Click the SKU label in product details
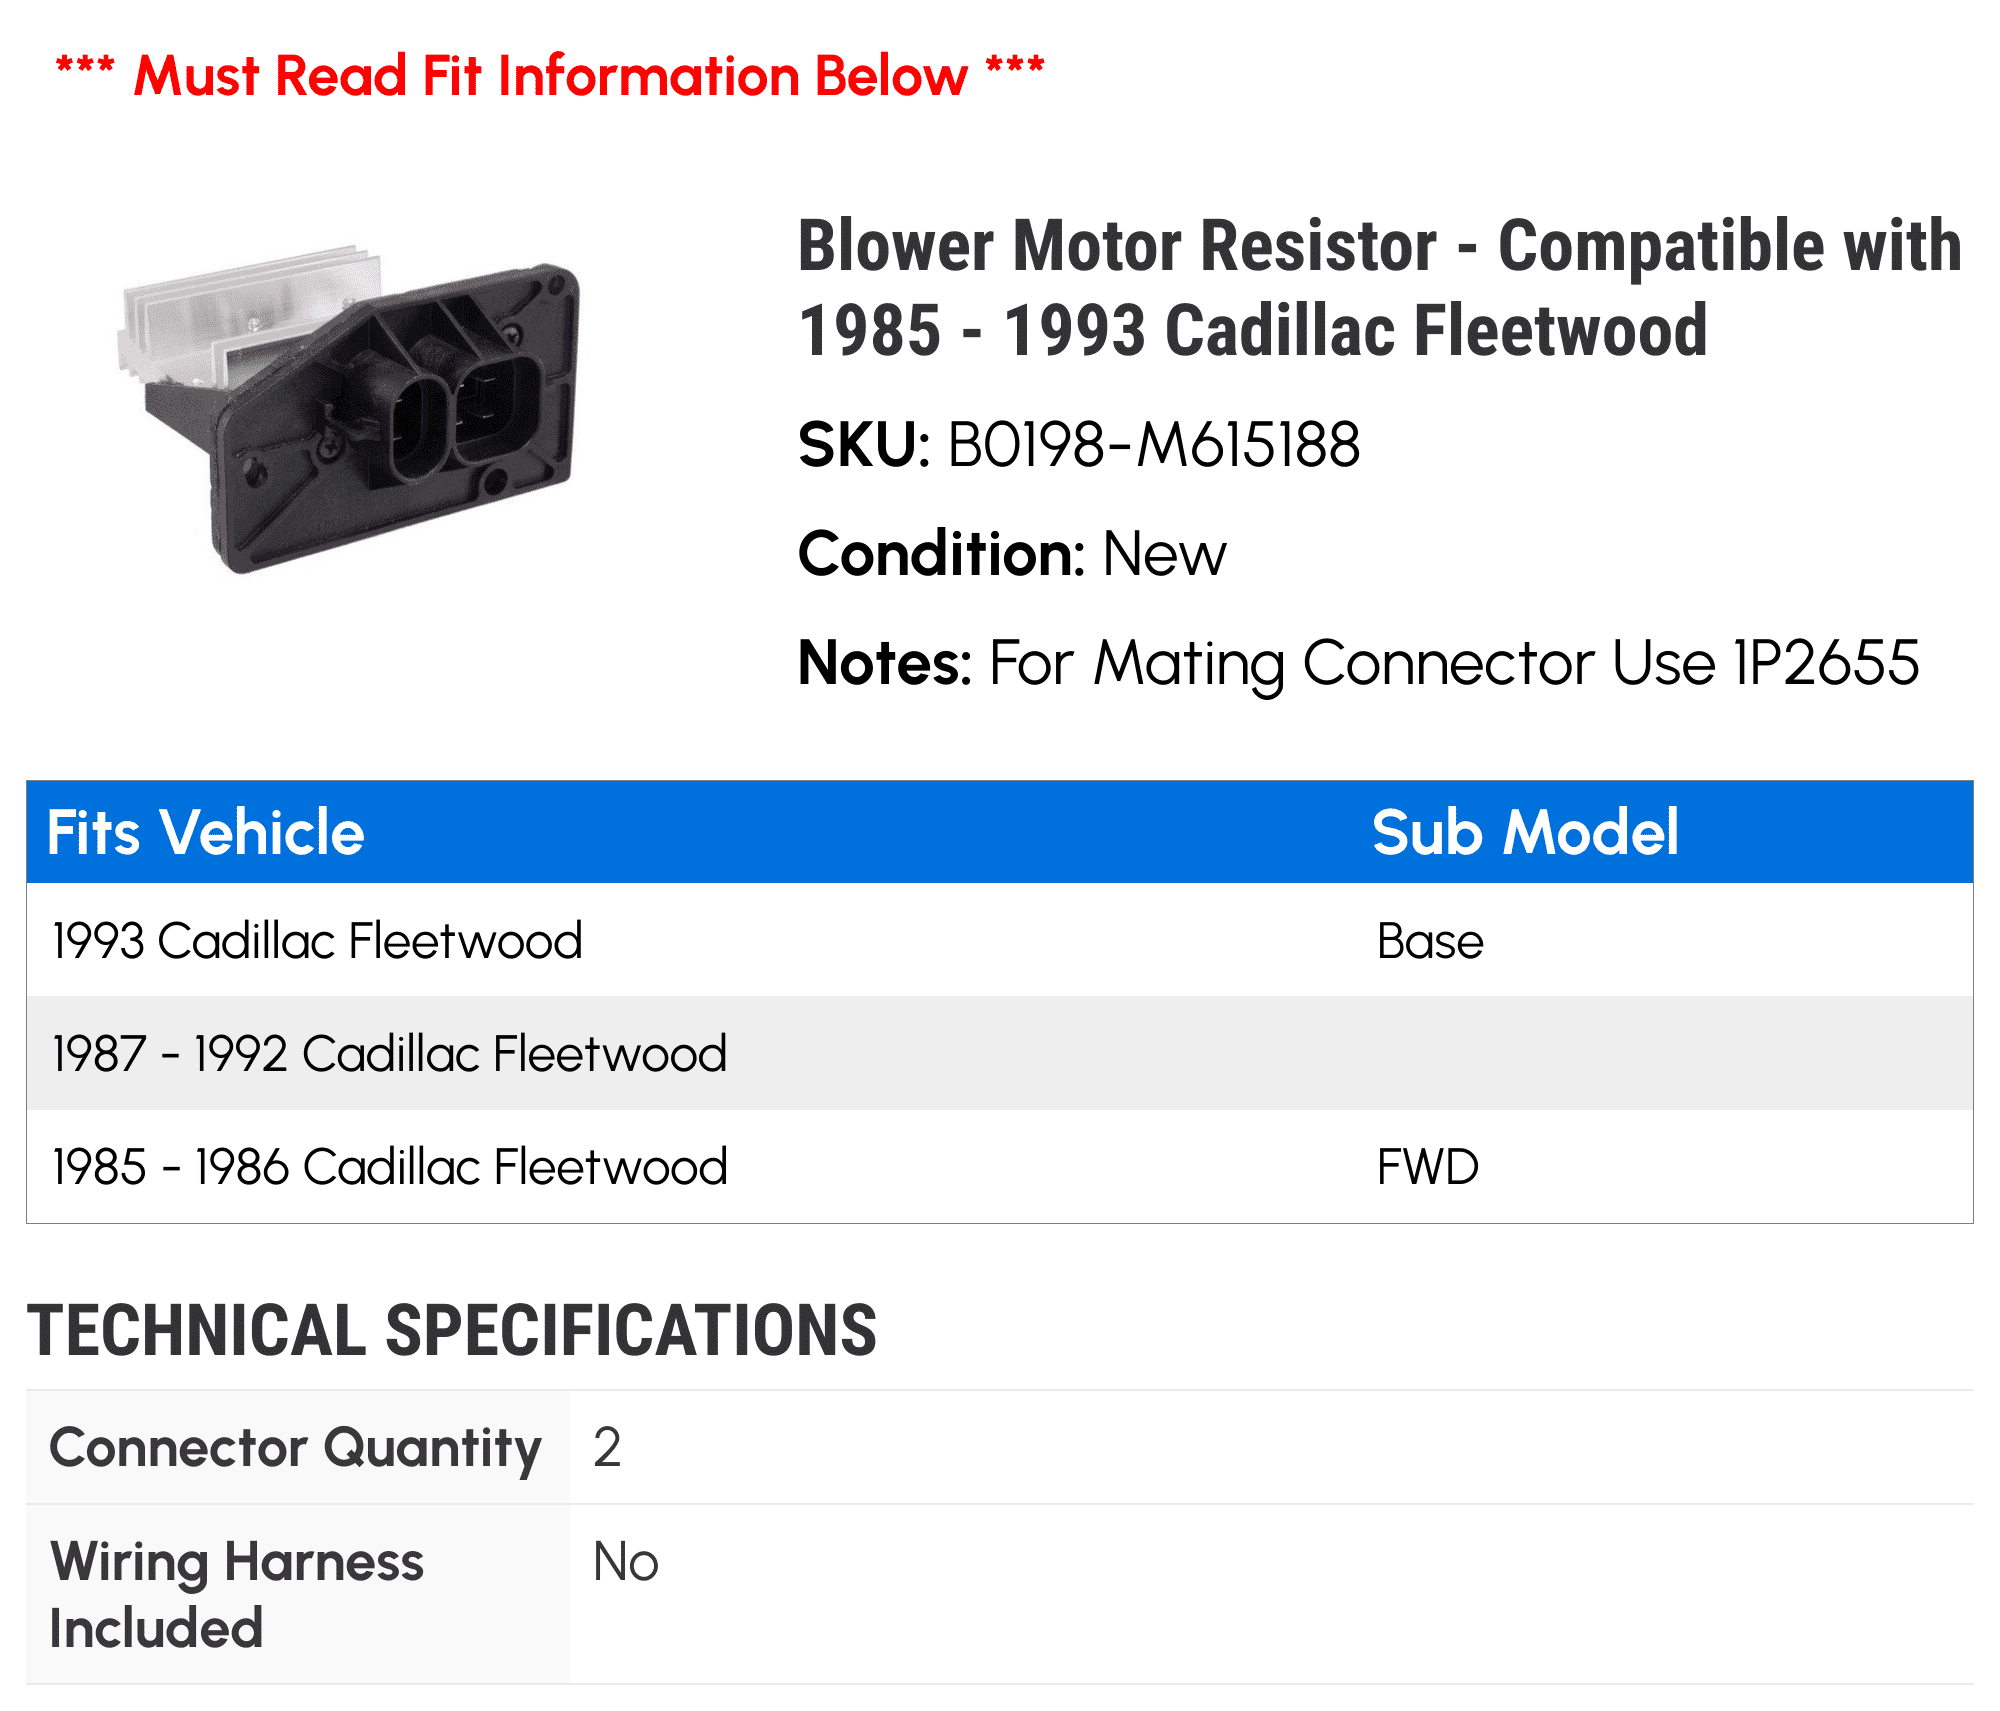The width and height of the screenshot is (2000, 1711). (865, 444)
